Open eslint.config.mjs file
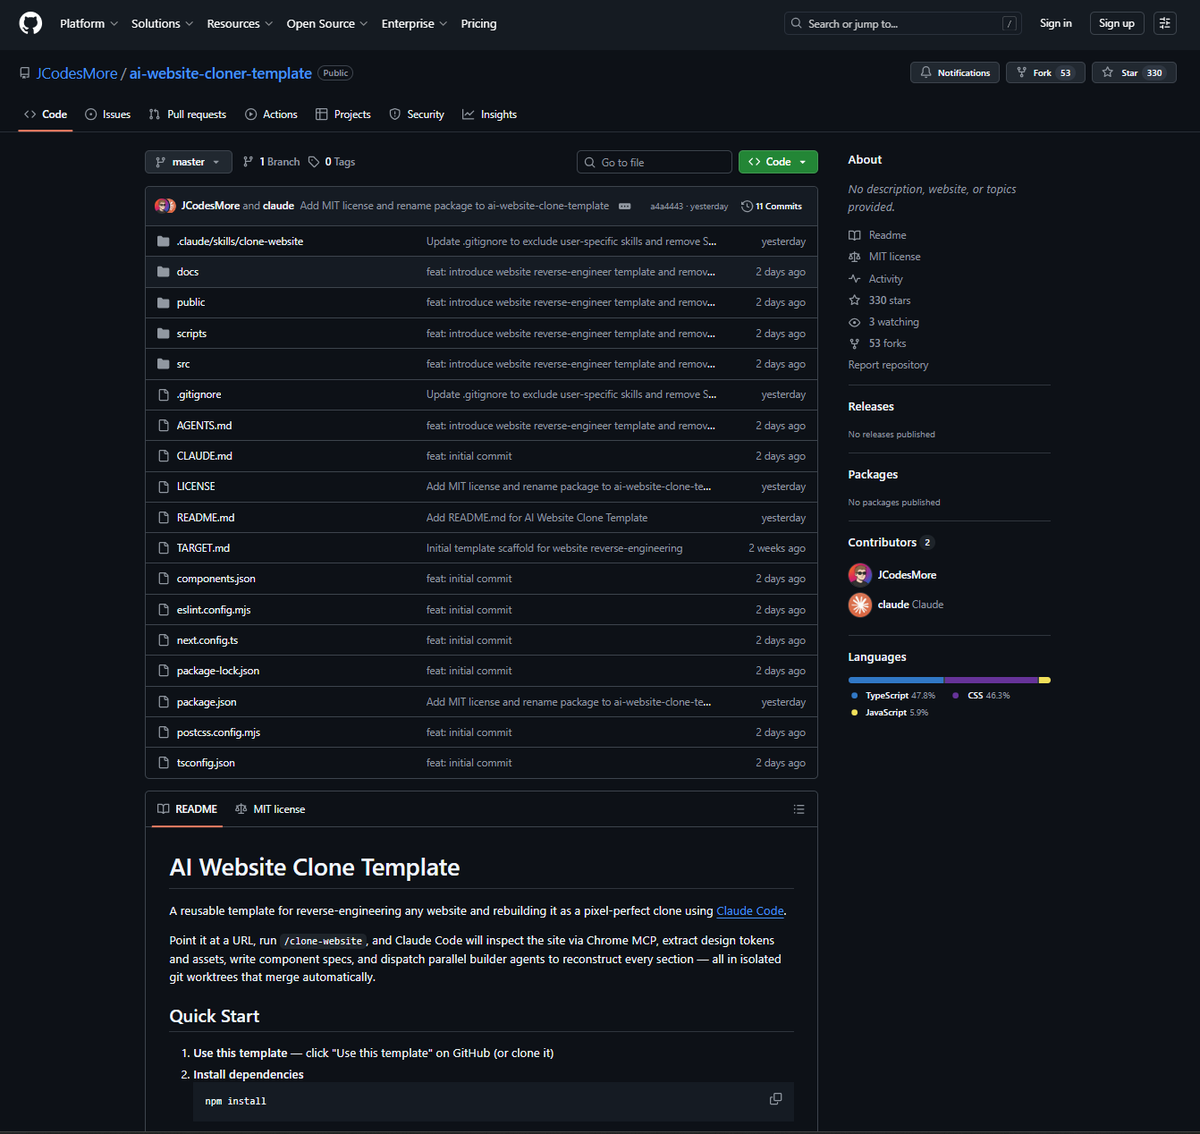1200x1134 pixels. (214, 610)
